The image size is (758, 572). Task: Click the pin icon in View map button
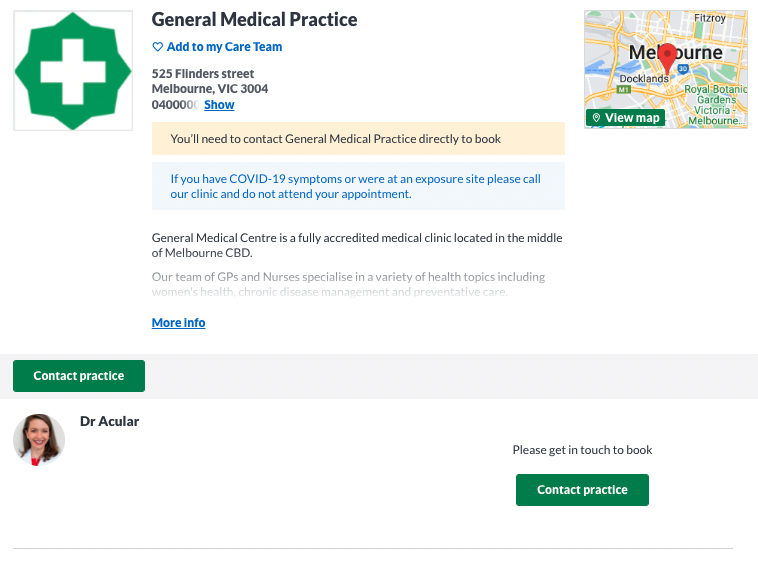click(x=597, y=117)
